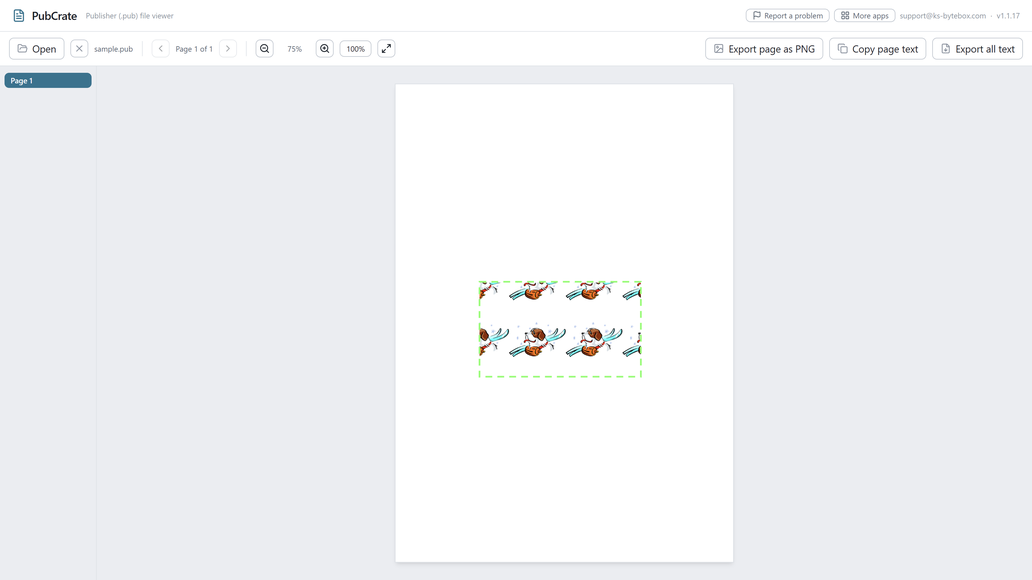Screen dimensions: 1032x580
Task: Select the dog pattern image on page
Action: [x=560, y=329]
